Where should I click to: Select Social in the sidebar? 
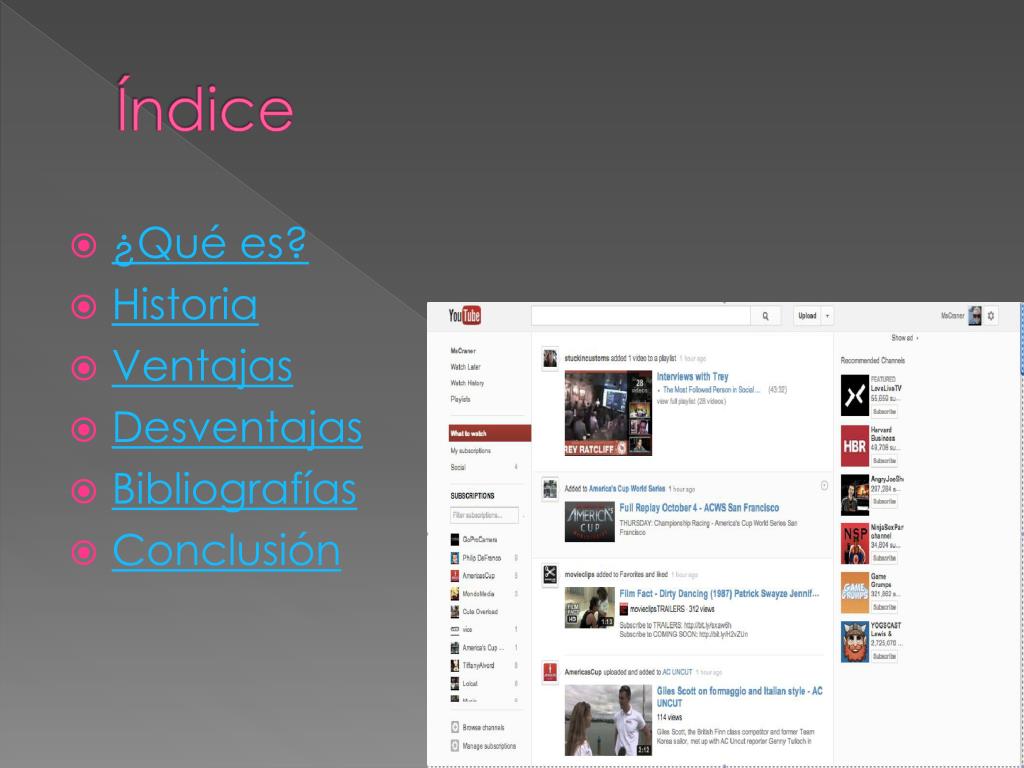(x=458, y=467)
